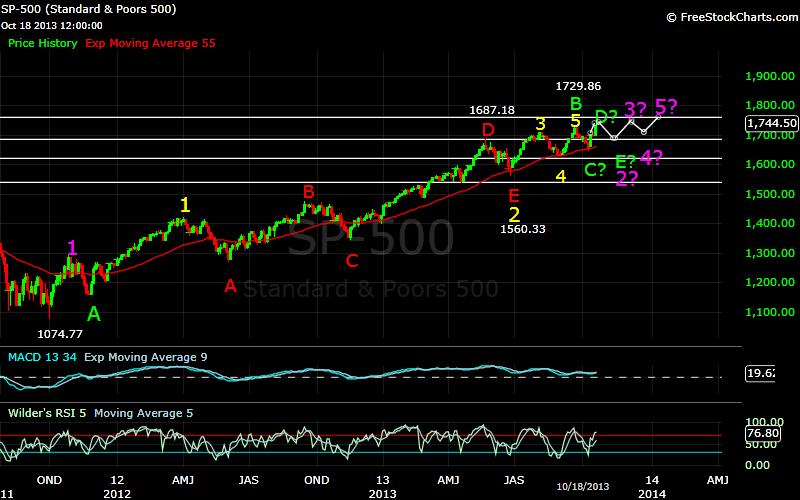Viewport: 800px width, 500px height.
Task: Click the 1,100.00 price axis label
Action: [x=770, y=312]
